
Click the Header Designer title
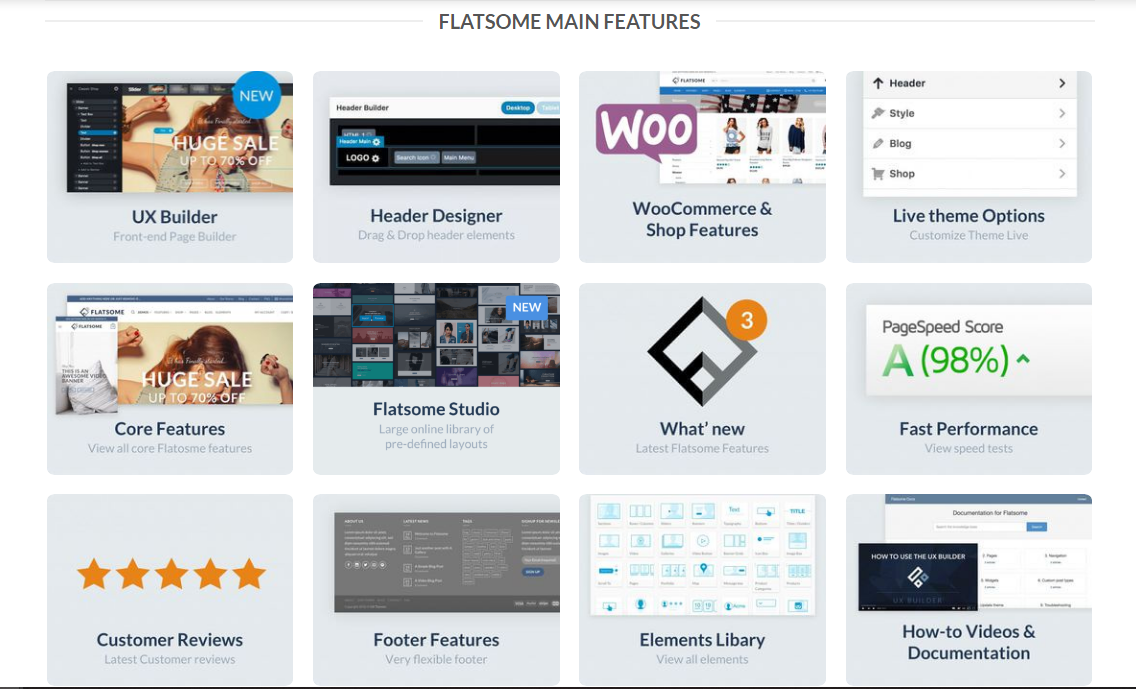click(x=436, y=216)
